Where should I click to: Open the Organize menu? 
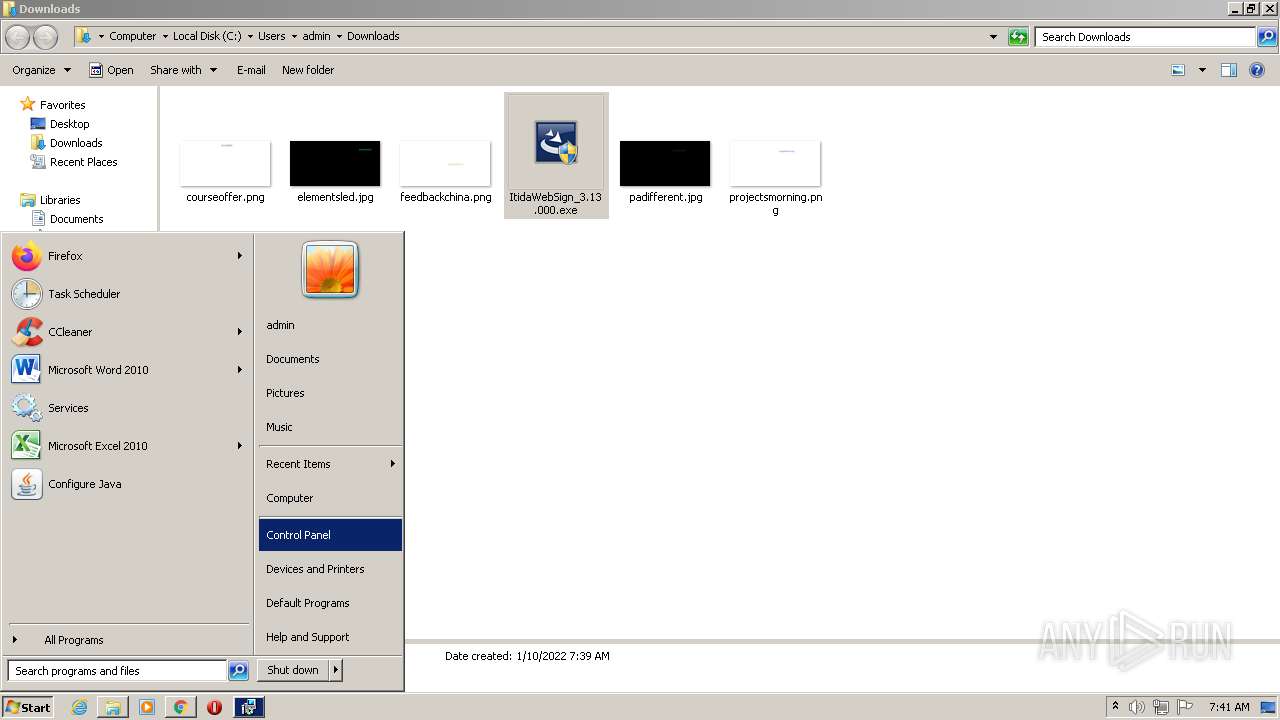[x=42, y=70]
